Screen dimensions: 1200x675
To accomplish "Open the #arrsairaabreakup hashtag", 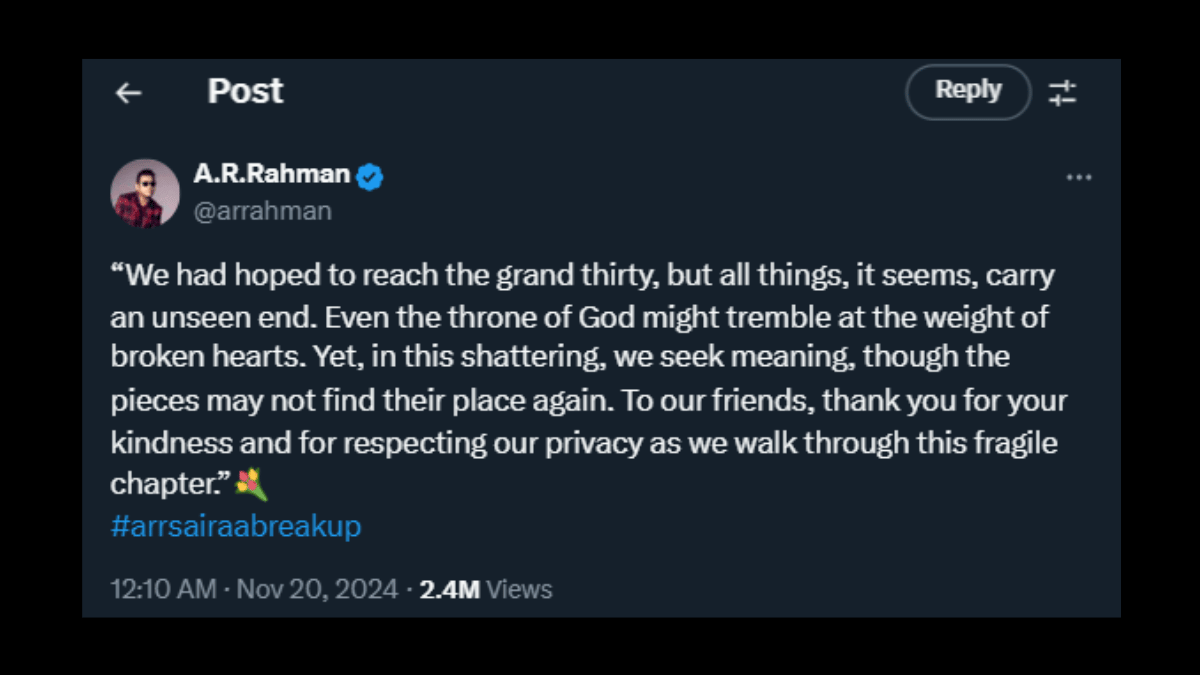I will click(235, 527).
